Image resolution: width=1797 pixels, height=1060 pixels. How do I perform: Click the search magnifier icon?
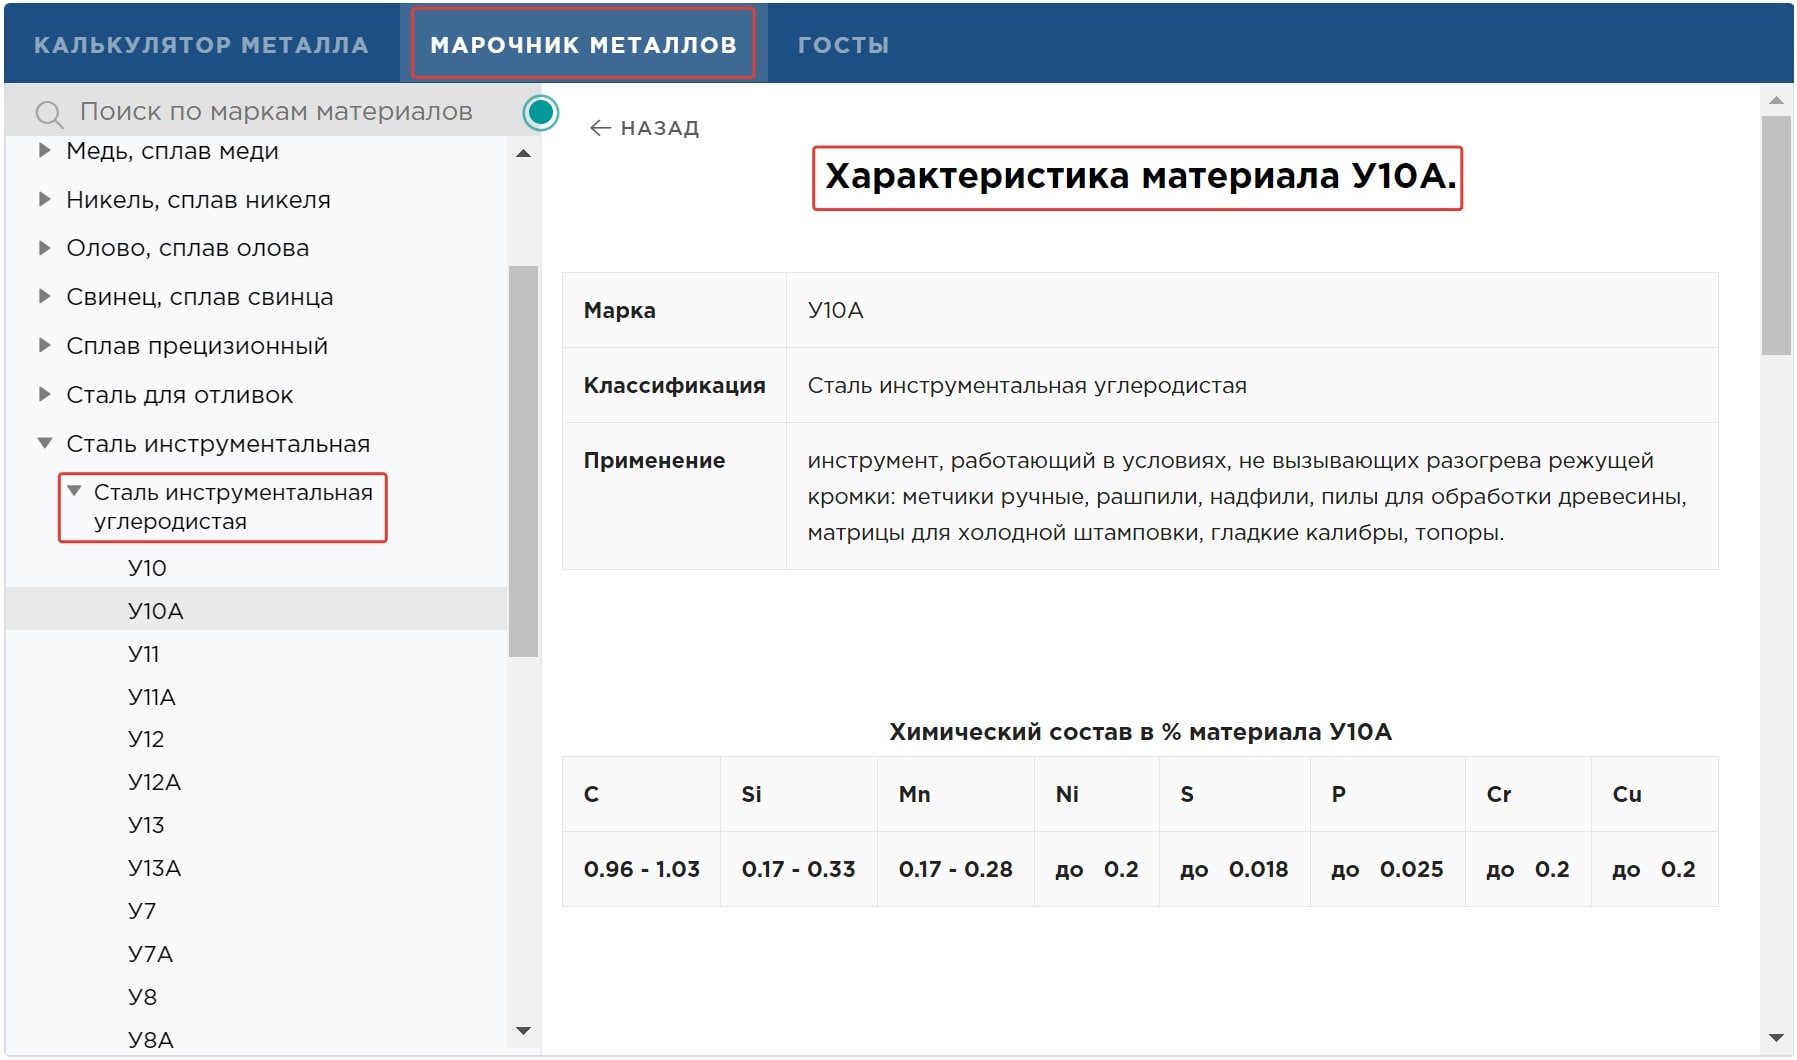(x=49, y=114)
